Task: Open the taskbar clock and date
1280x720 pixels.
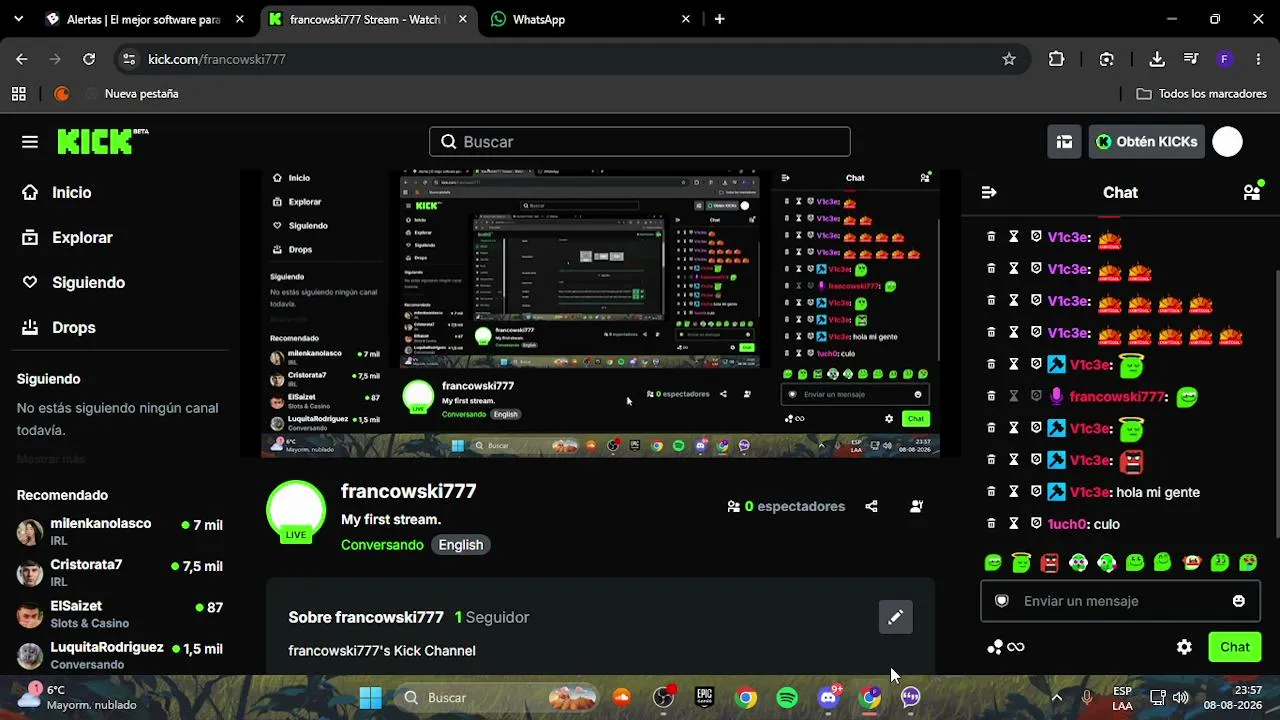Action: (1233, 698)
